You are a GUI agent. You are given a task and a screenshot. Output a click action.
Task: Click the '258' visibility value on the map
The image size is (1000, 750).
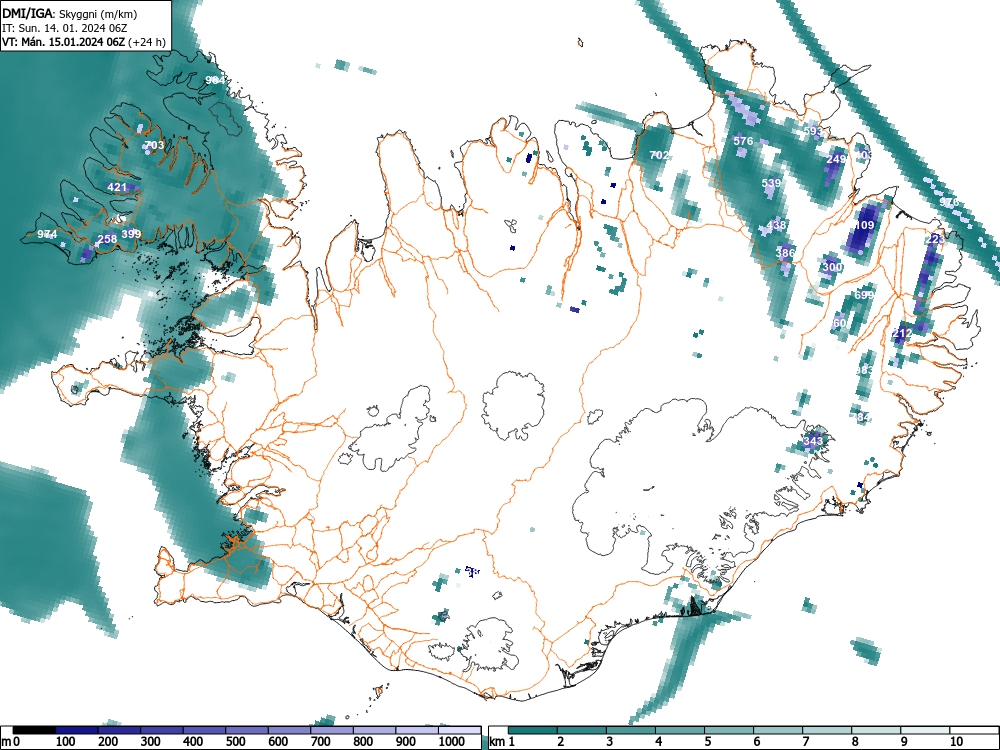tap(107, 239)
